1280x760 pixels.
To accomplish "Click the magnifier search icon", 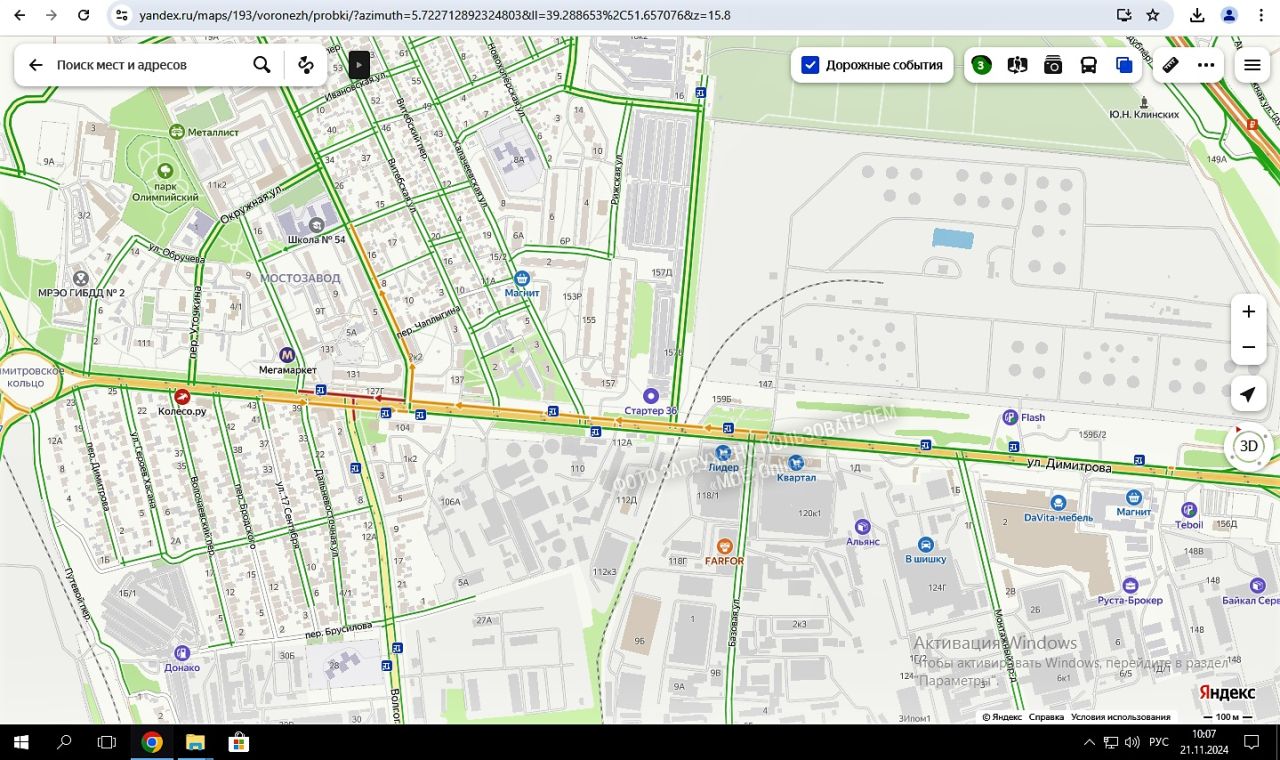I will tap(262, 65).
